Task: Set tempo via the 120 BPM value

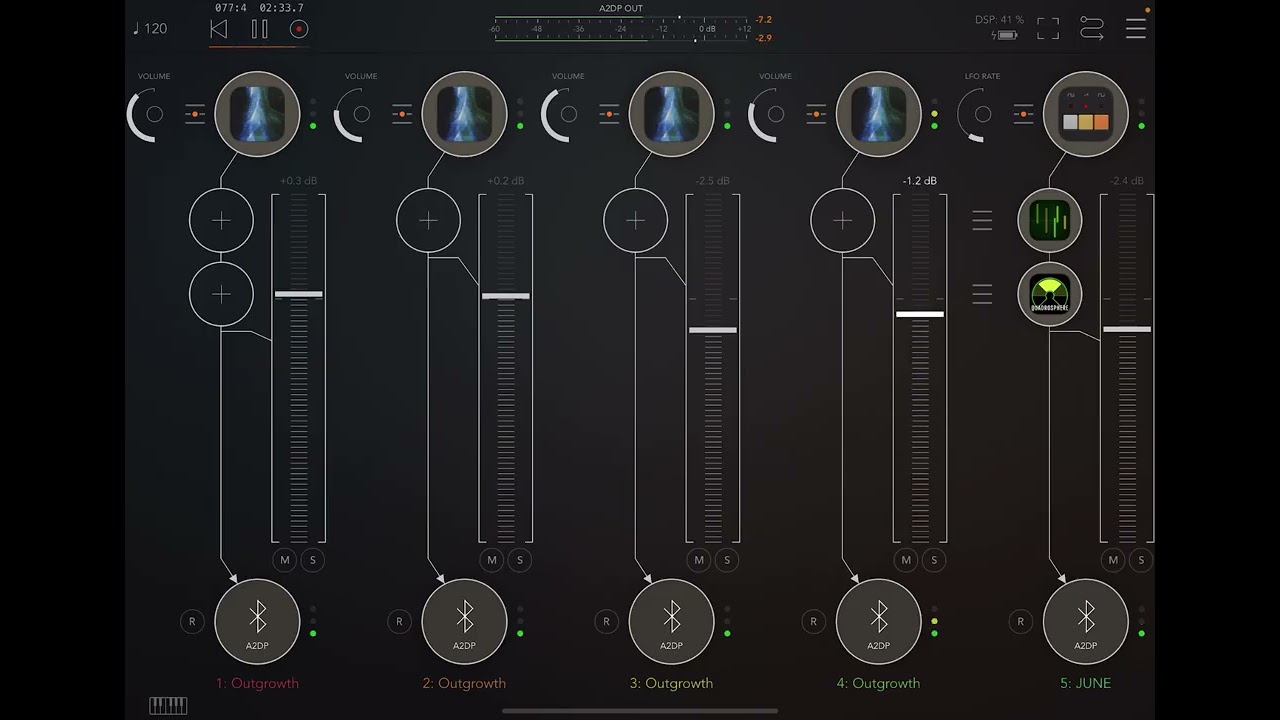Action: click(x=150, y=28)
